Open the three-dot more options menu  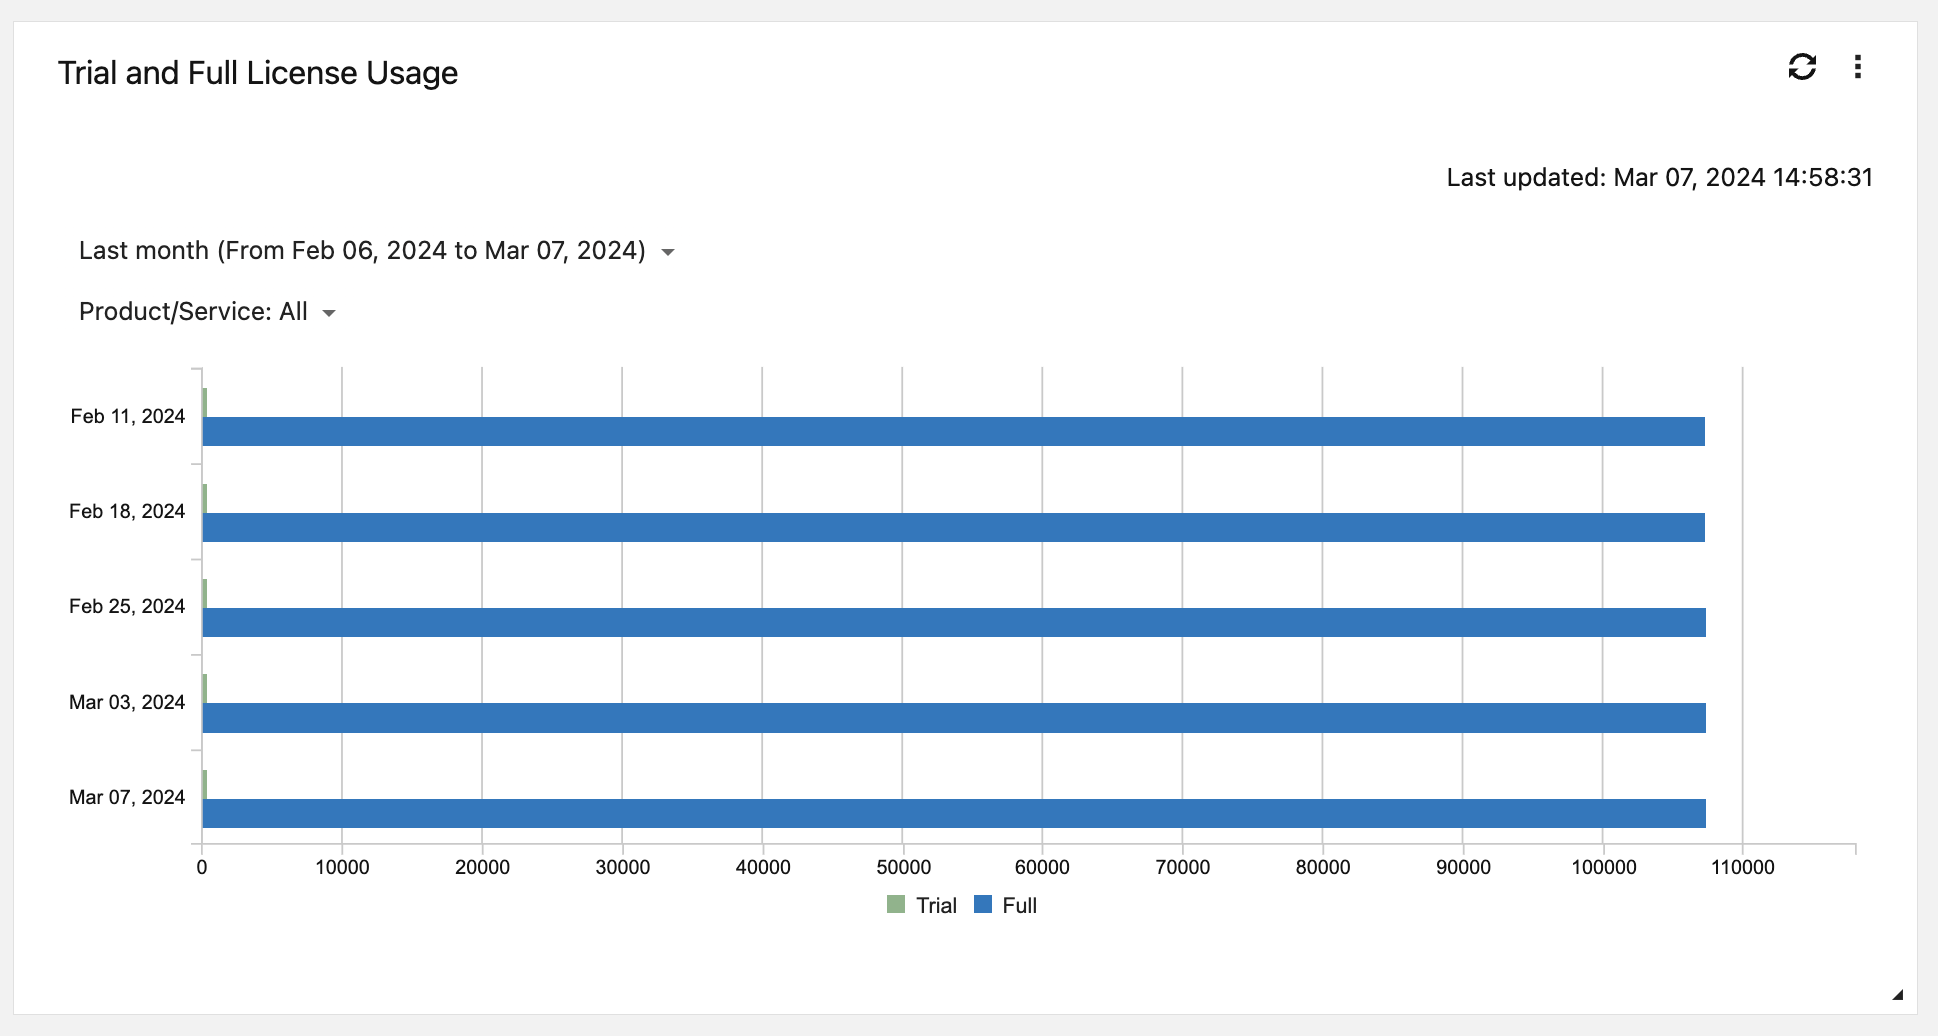pyautogui.click(x=1857, y=67)
